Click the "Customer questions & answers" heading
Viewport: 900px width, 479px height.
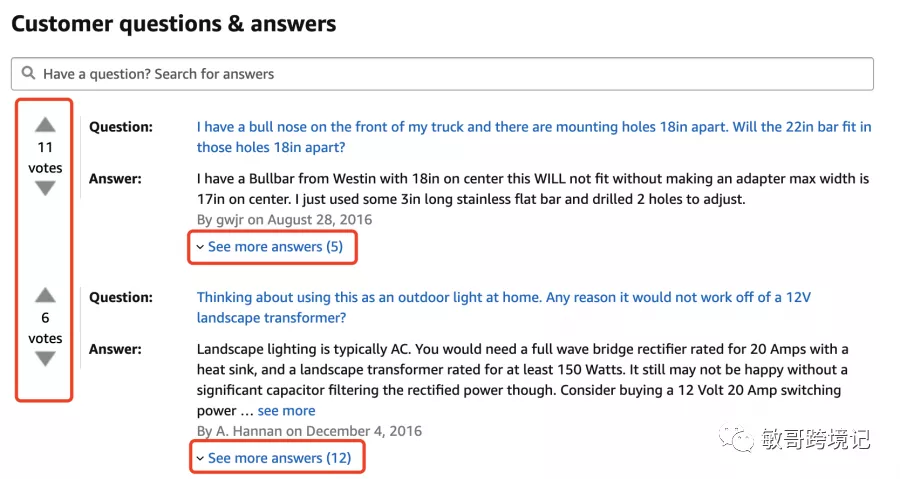coord(174,23)
